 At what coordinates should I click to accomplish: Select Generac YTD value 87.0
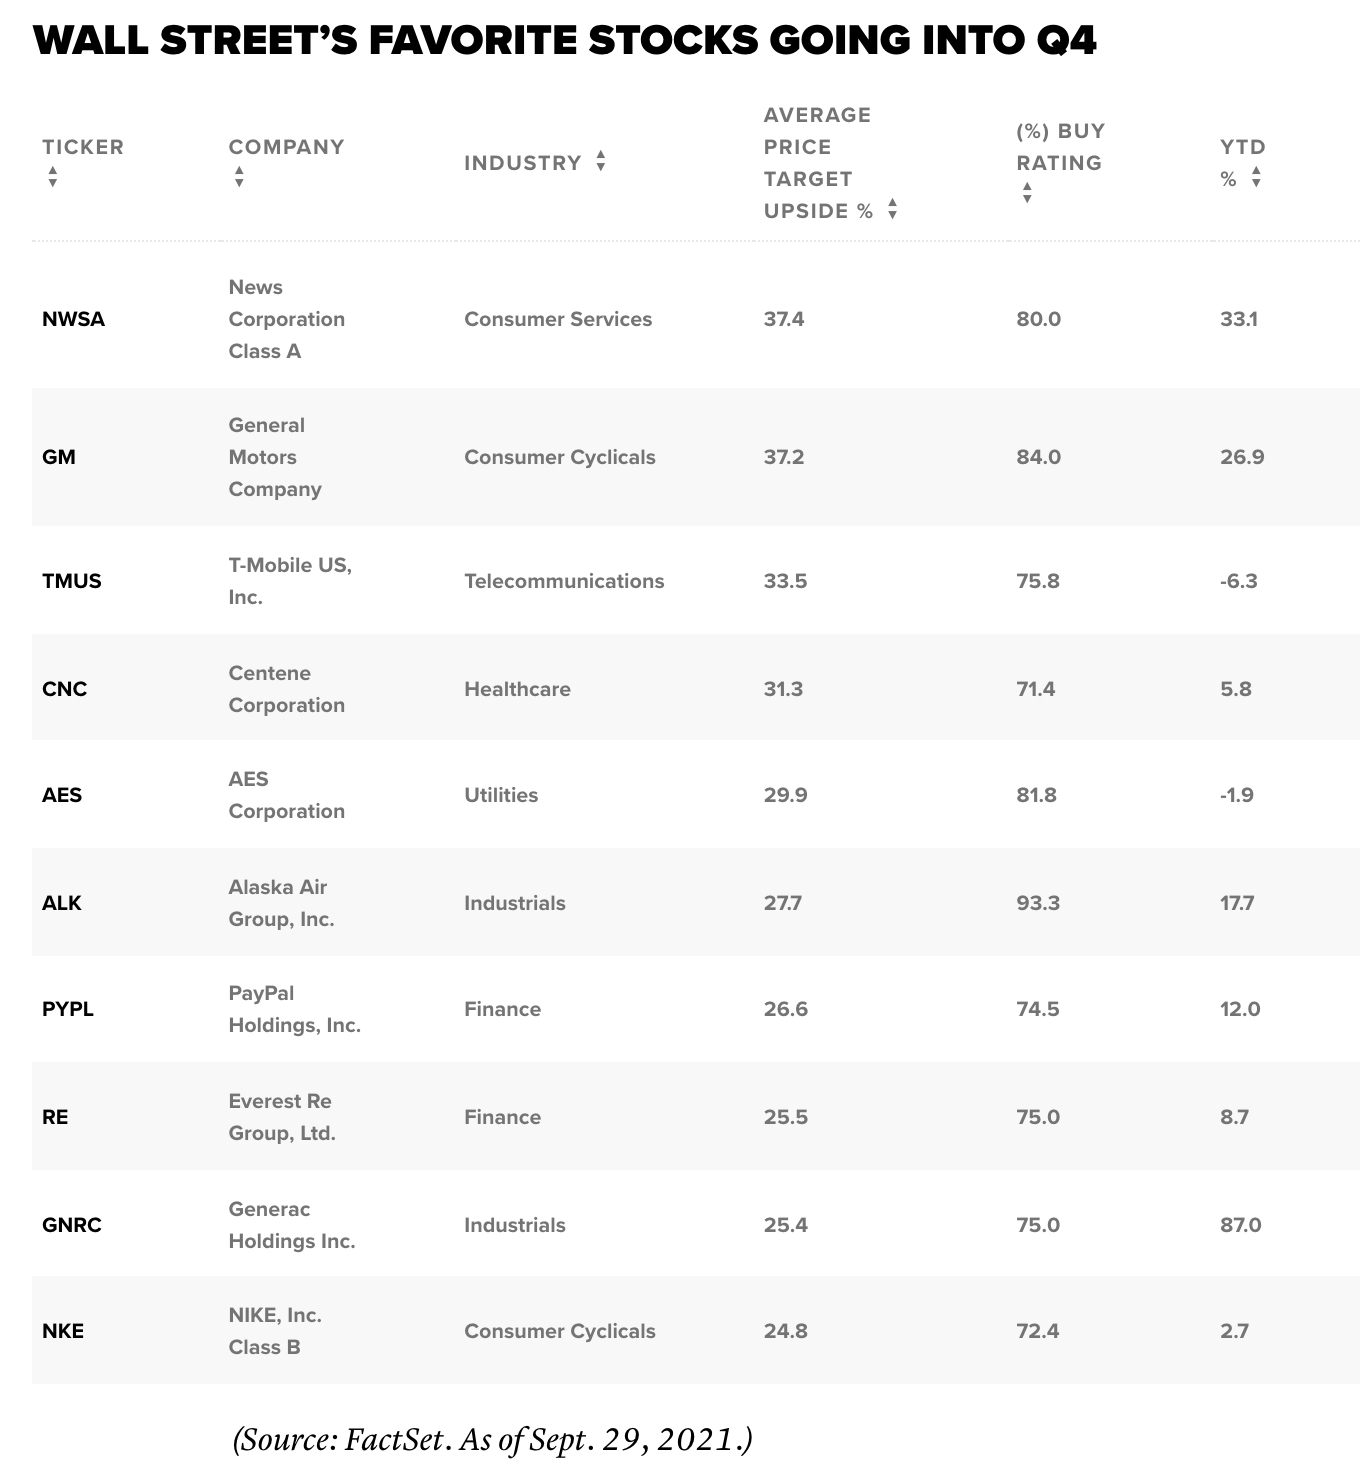(x=1240, y=1225)
